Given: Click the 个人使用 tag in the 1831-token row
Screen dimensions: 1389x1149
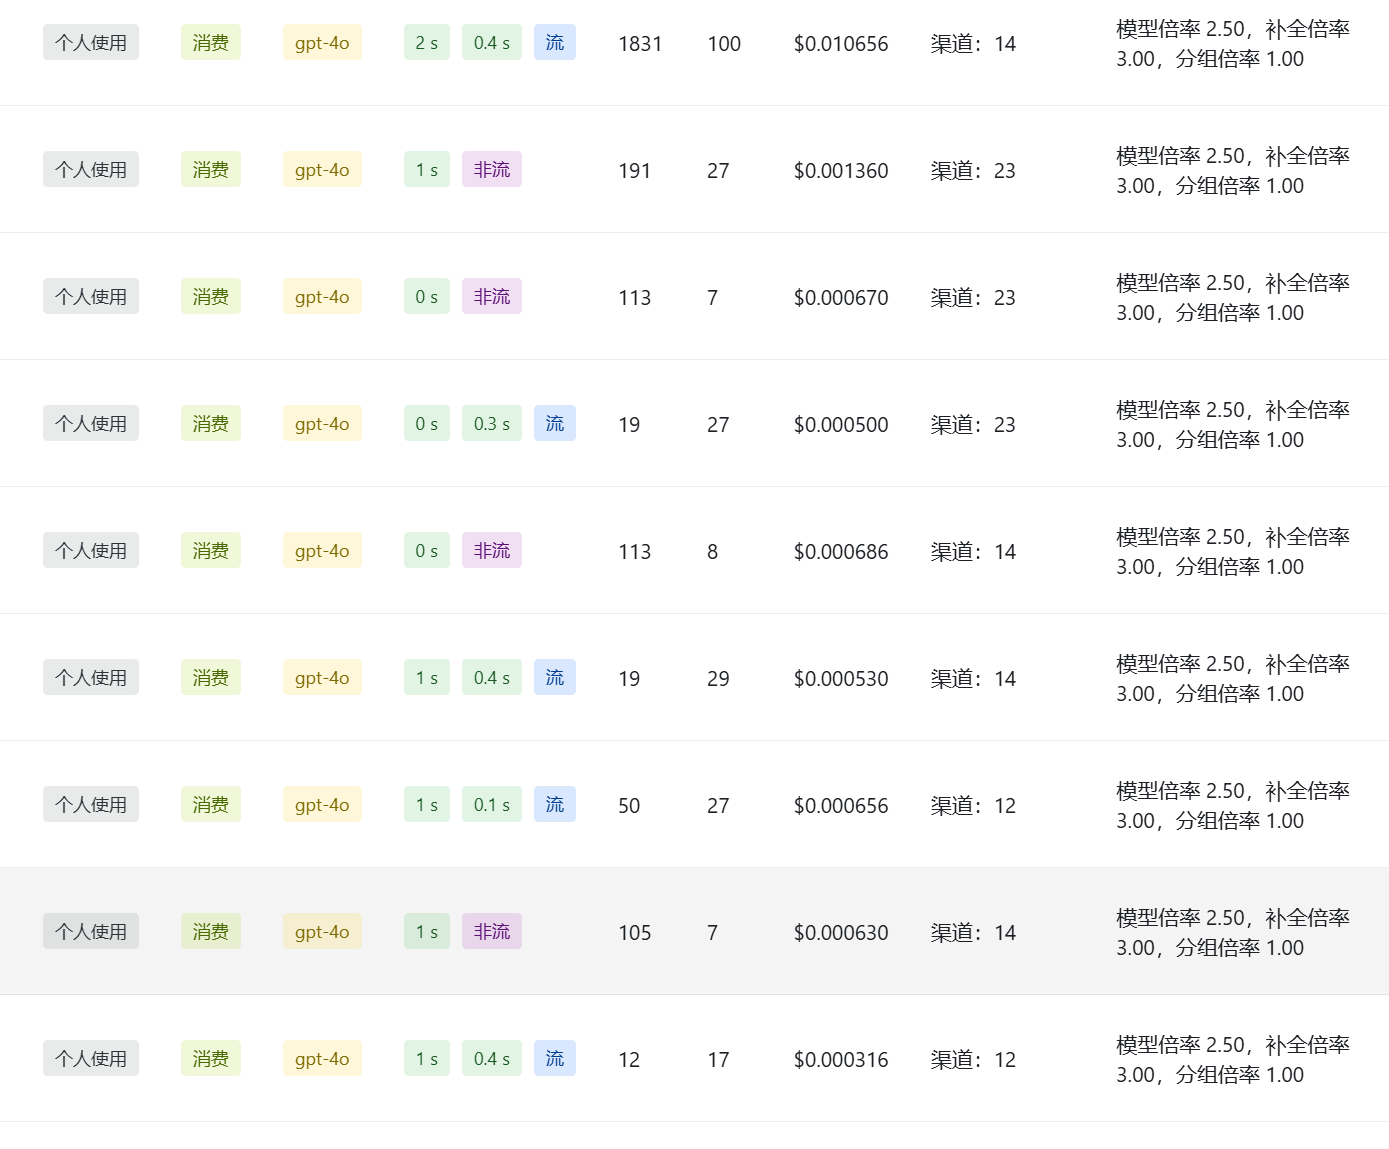Looking at the screenshot, I should coord(91,43).
